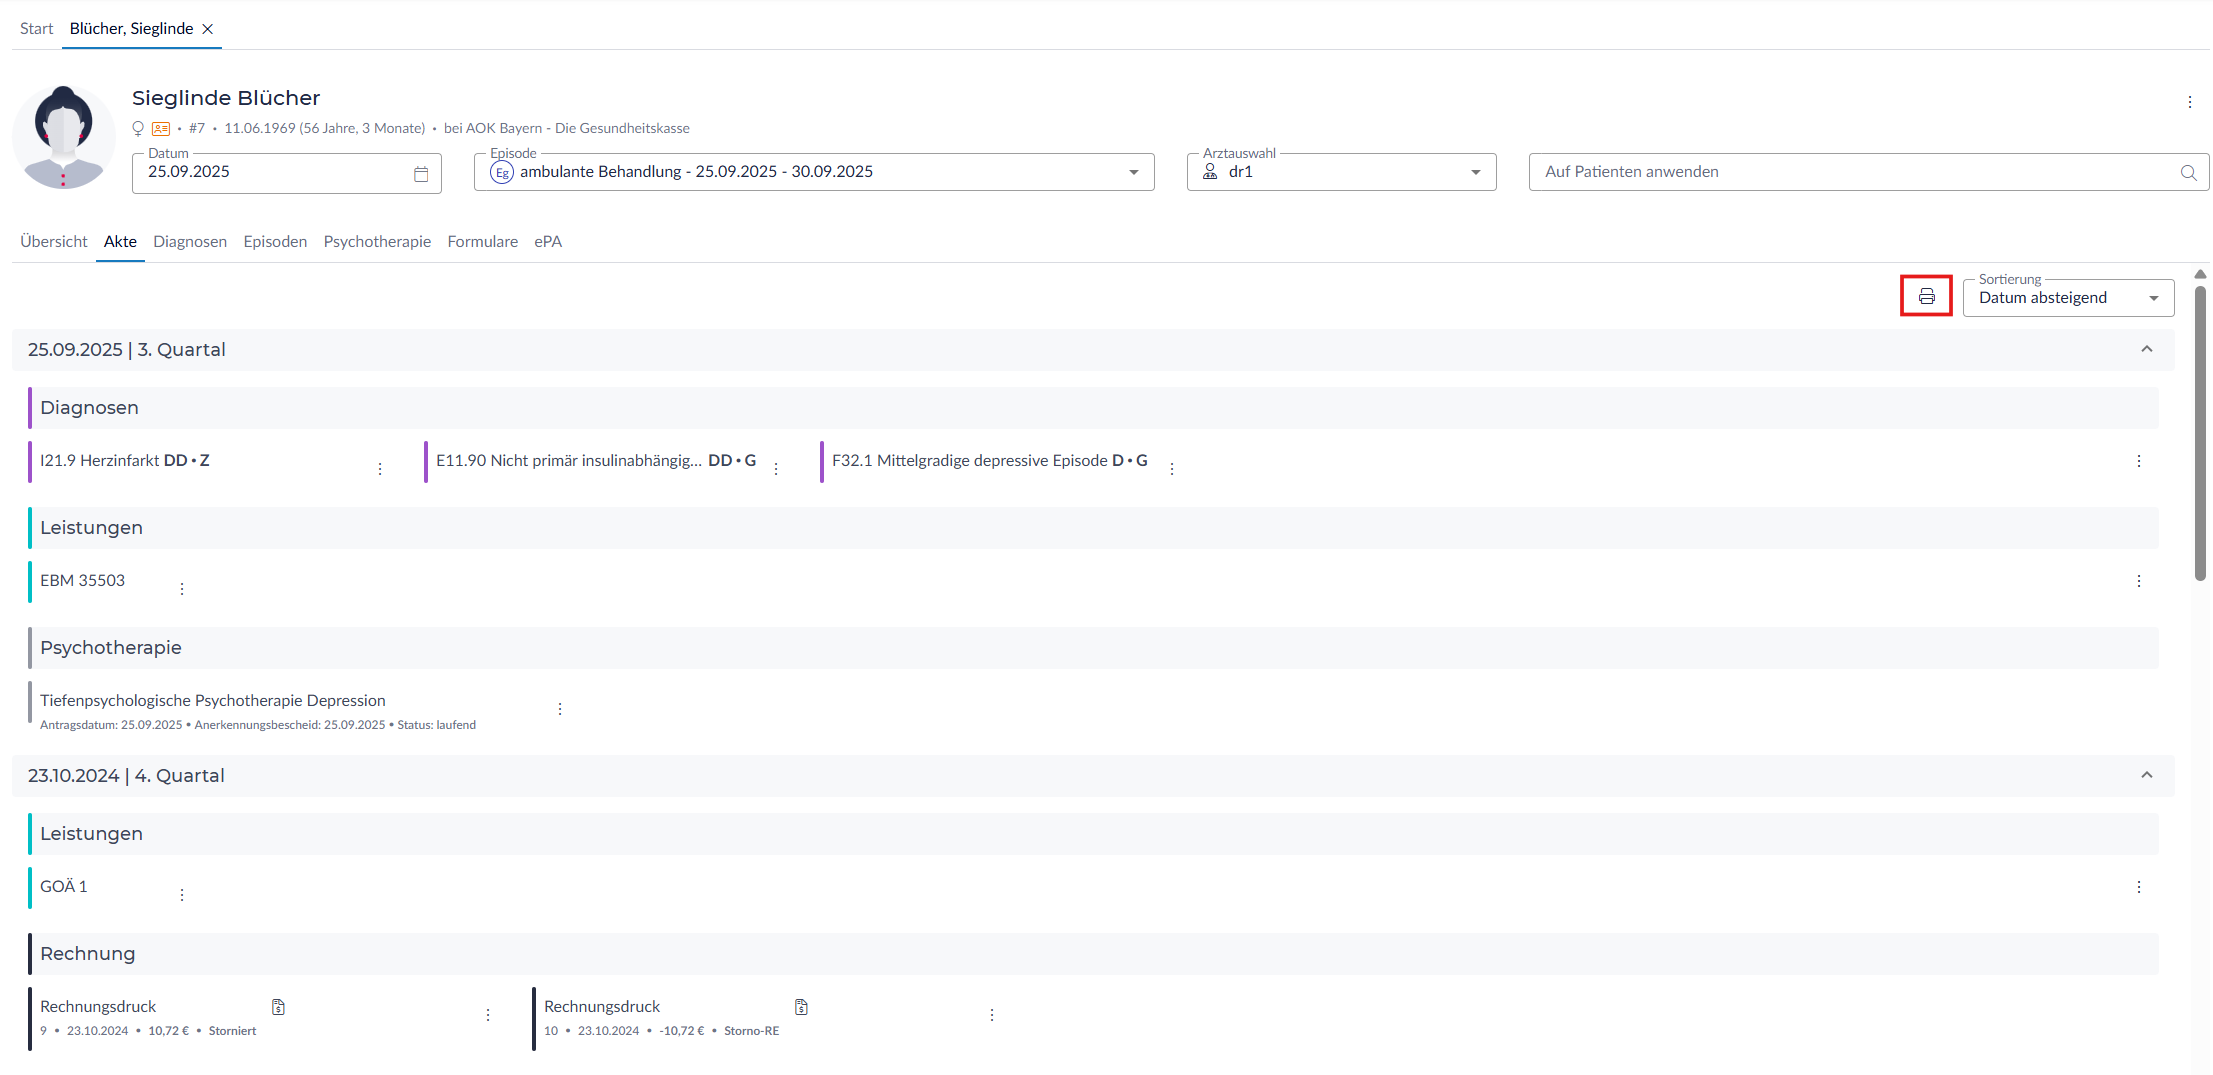
Task: Switch to the Psychotherapie tab
Action: pyautogui.click(x=377, y=242)
